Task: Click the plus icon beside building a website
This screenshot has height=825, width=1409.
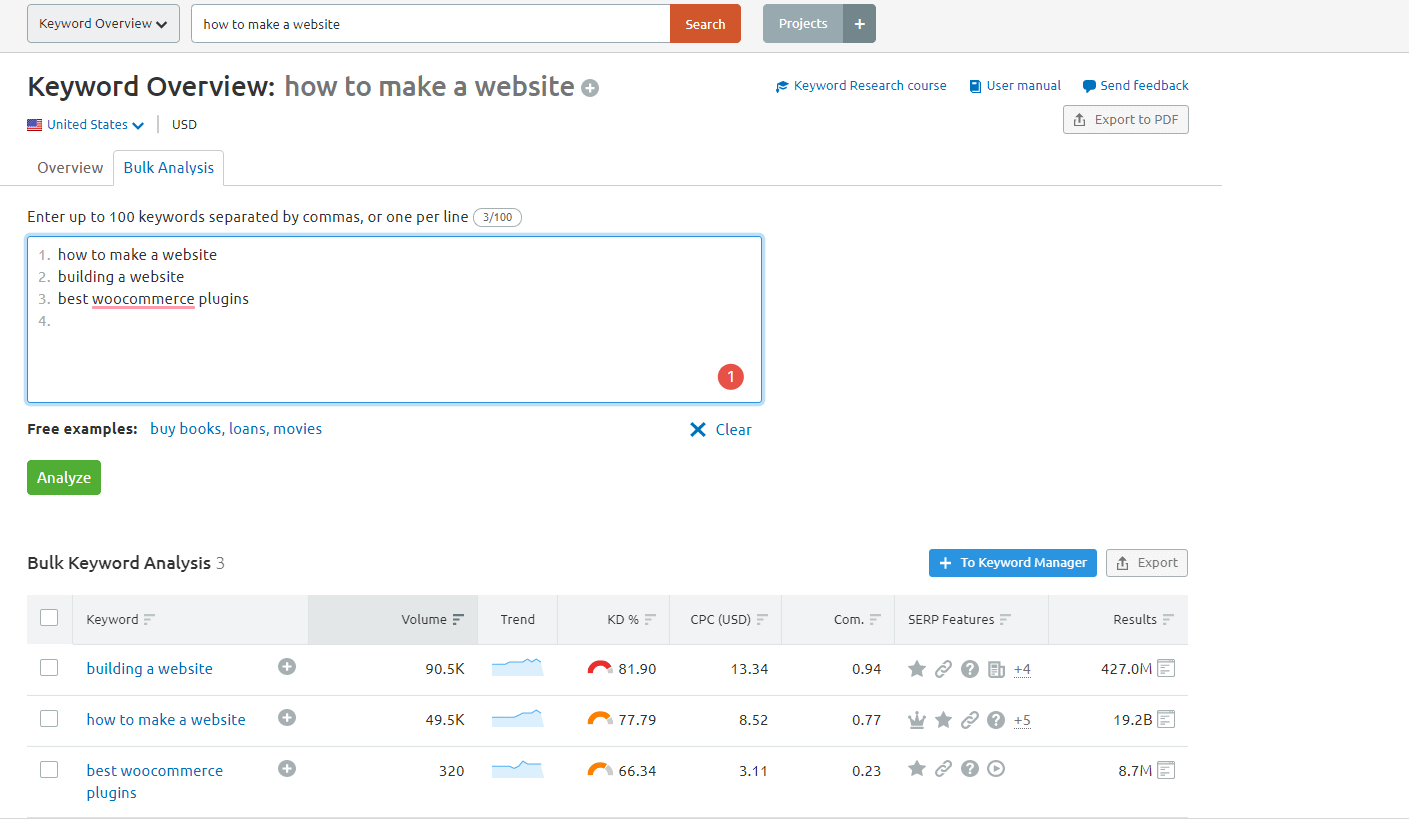Action: tap(287, 667)
